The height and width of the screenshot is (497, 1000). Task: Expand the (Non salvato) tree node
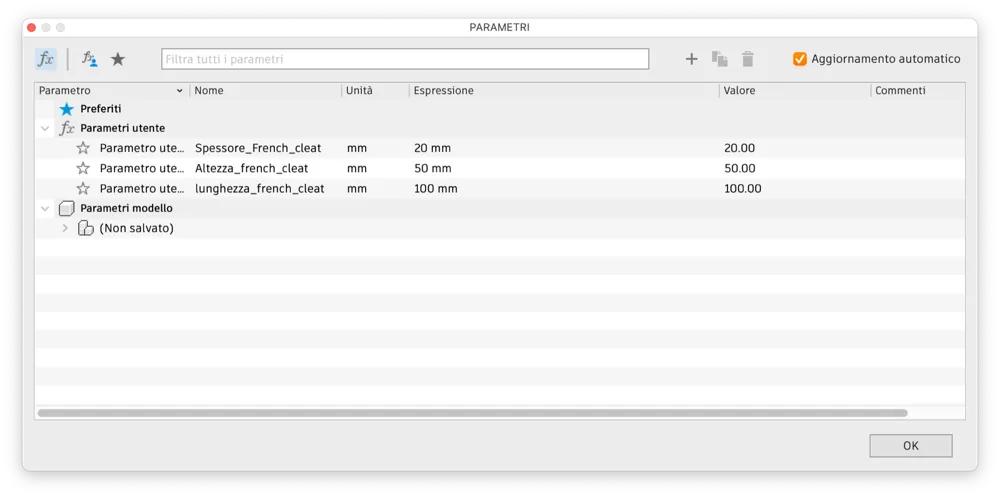click(65, 228)
